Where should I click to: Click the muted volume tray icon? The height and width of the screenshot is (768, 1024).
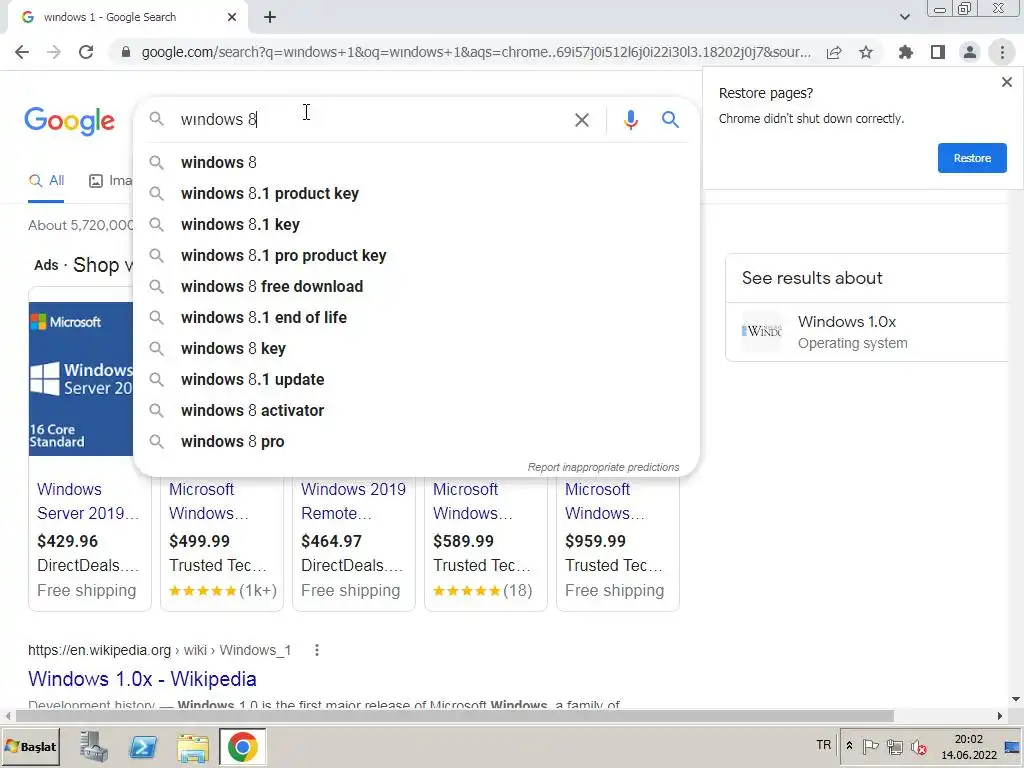click(919, 746)
